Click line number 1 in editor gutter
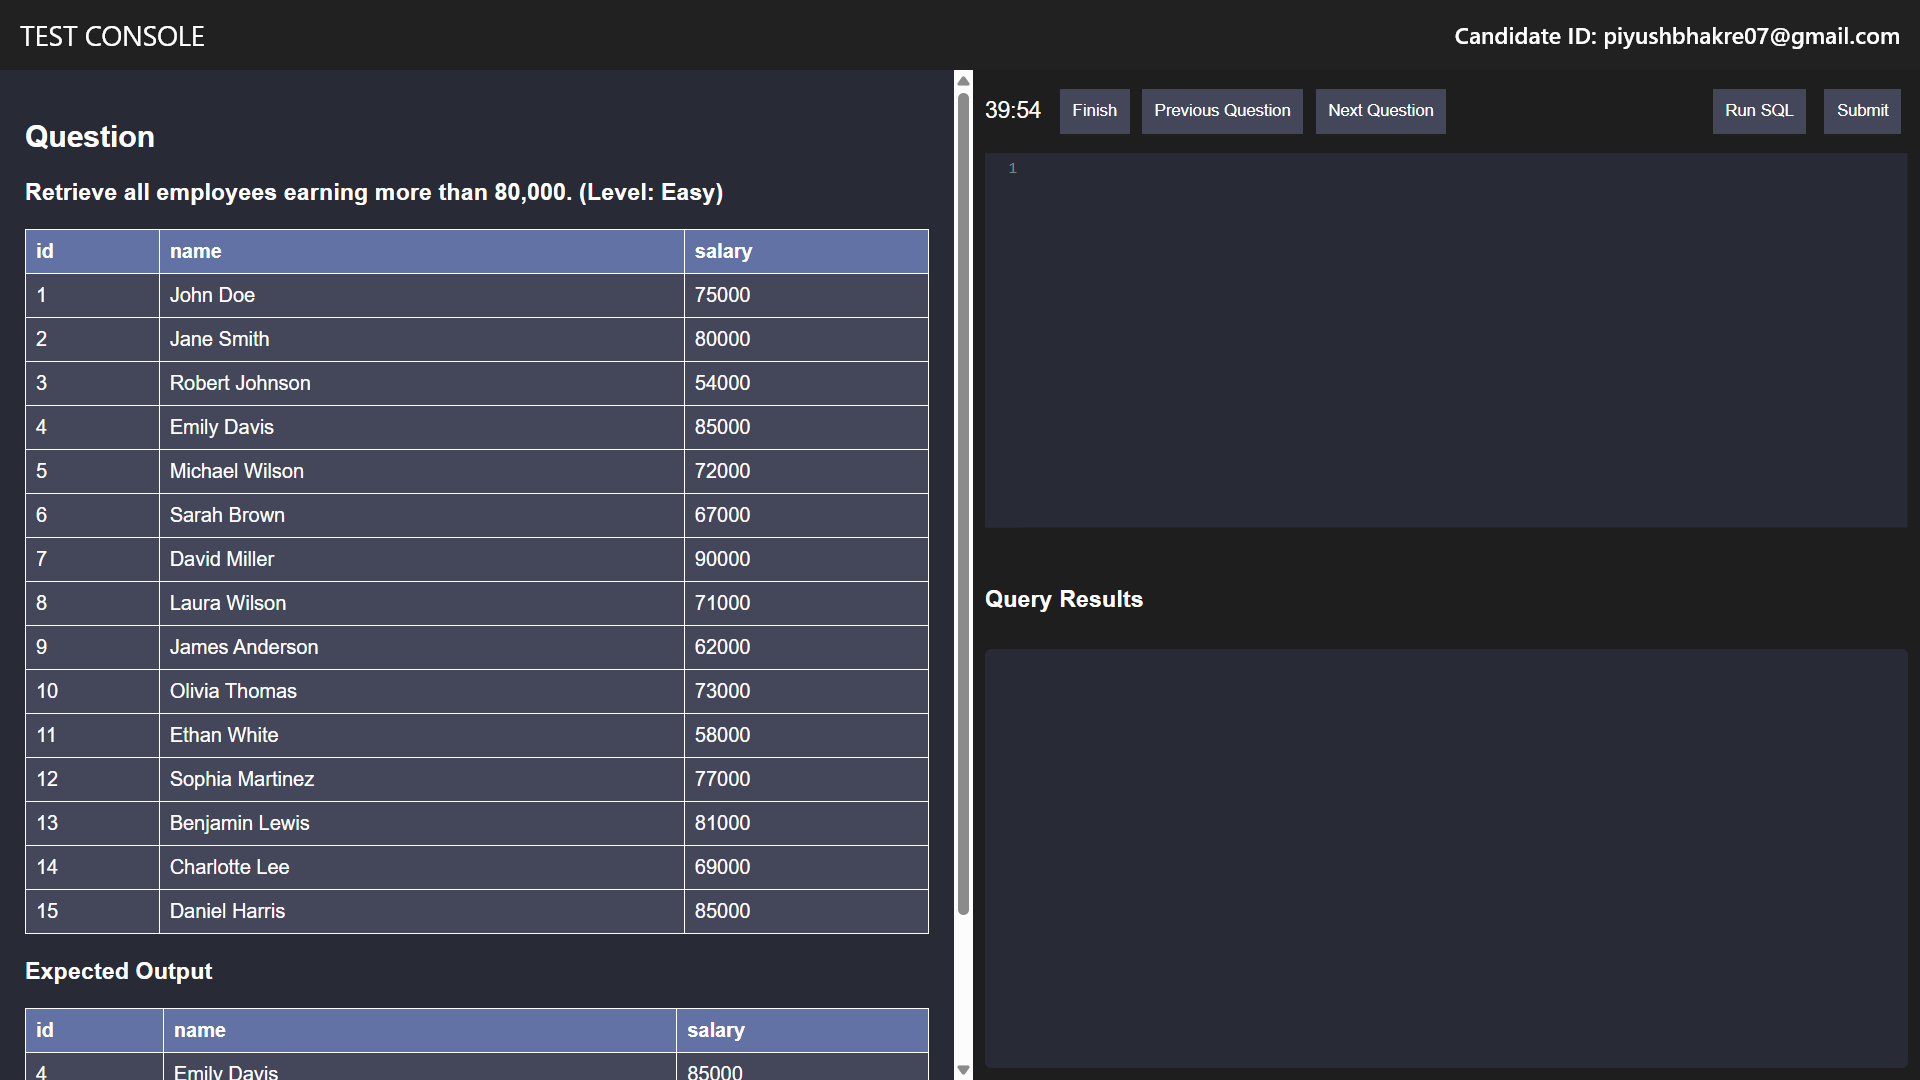The width and height of the screenshot is (1920, 1080). [x=1012, y=169]
